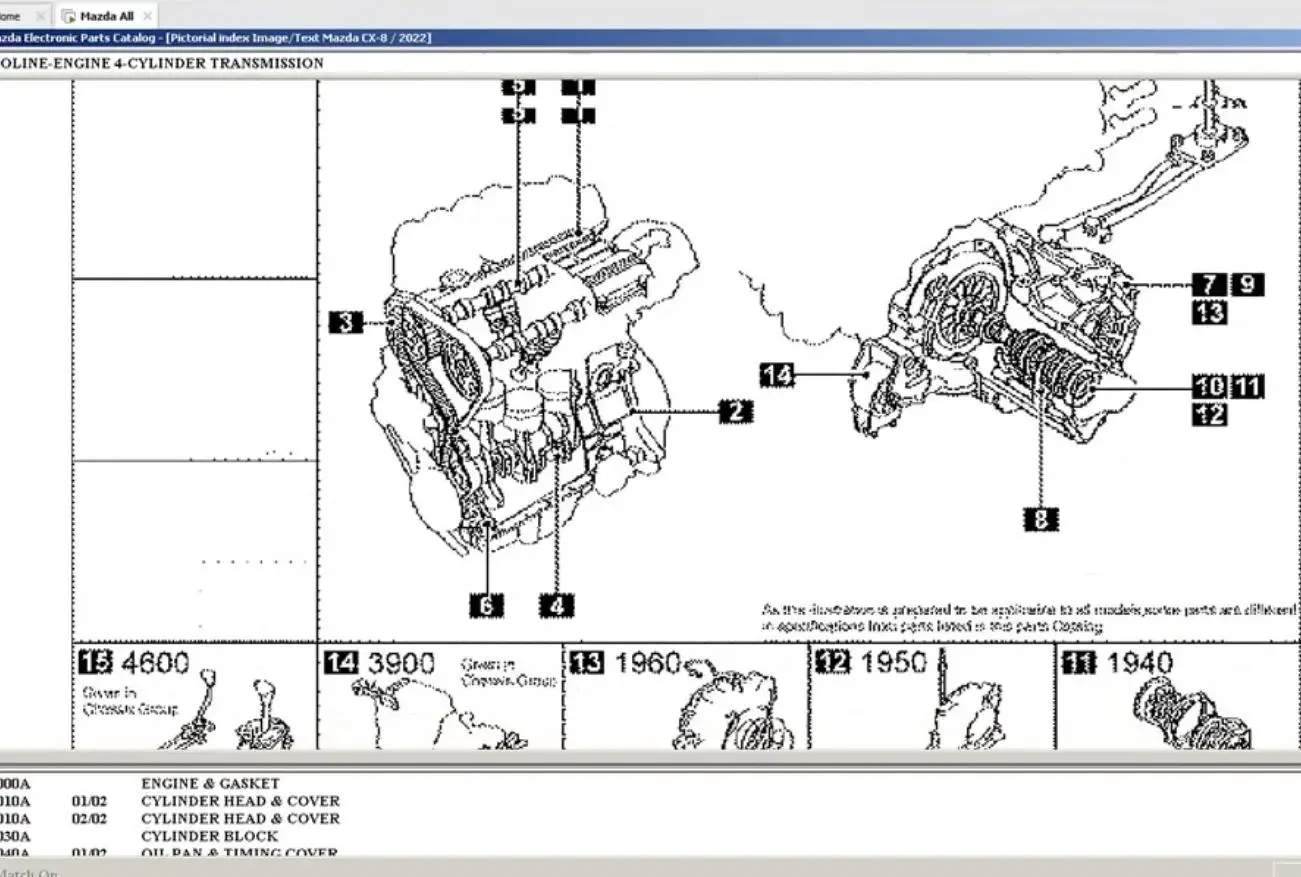Select callout number 3 on engine diagram
Screen dimensions: 1301x877
[x=345, y=322]
